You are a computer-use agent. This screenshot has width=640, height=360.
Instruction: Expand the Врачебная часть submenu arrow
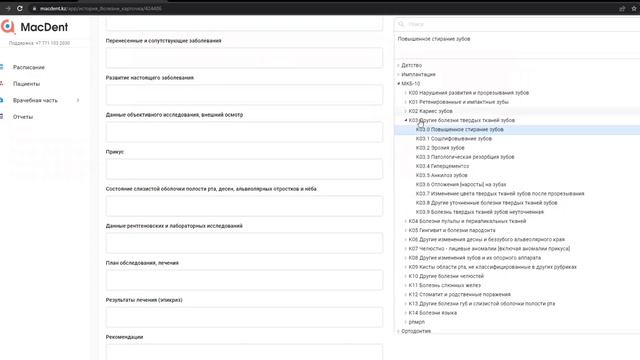[78, 100]
